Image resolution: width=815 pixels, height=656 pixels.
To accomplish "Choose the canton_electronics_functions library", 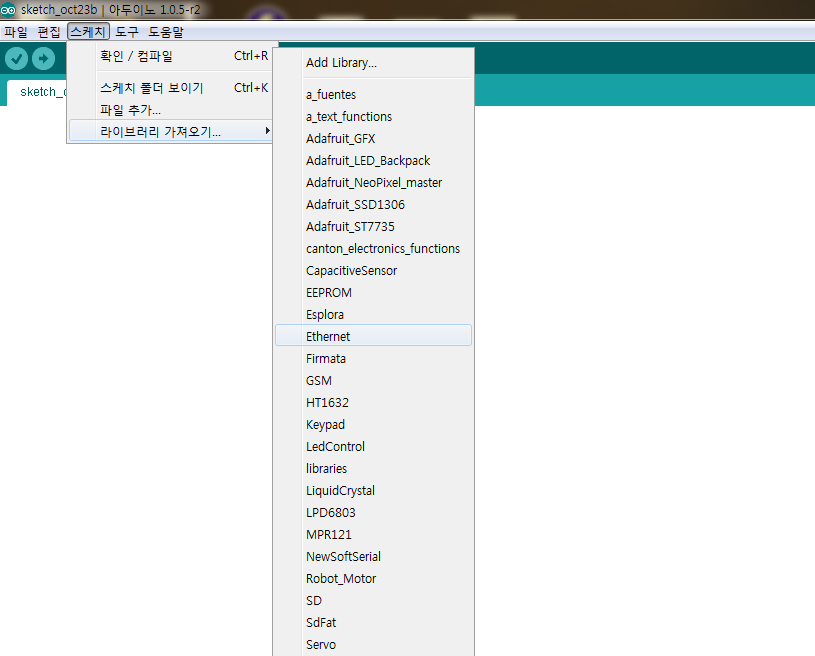I will [373, 249].
